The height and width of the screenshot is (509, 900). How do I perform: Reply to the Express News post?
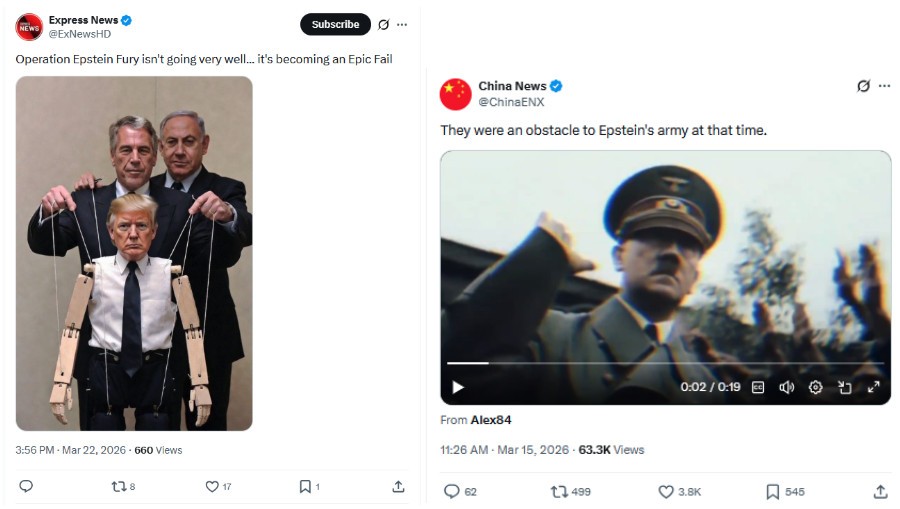pyautogui.click(x=26, y=487)
